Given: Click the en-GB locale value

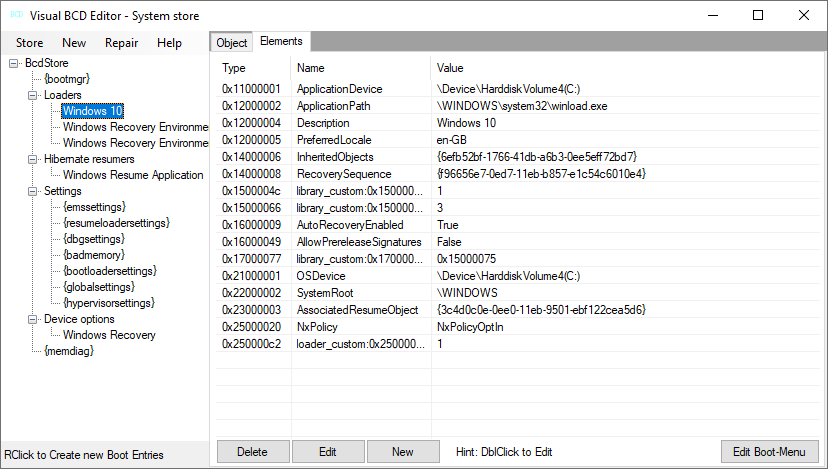Looking at the screenshot, I should (x=452, y=140).
